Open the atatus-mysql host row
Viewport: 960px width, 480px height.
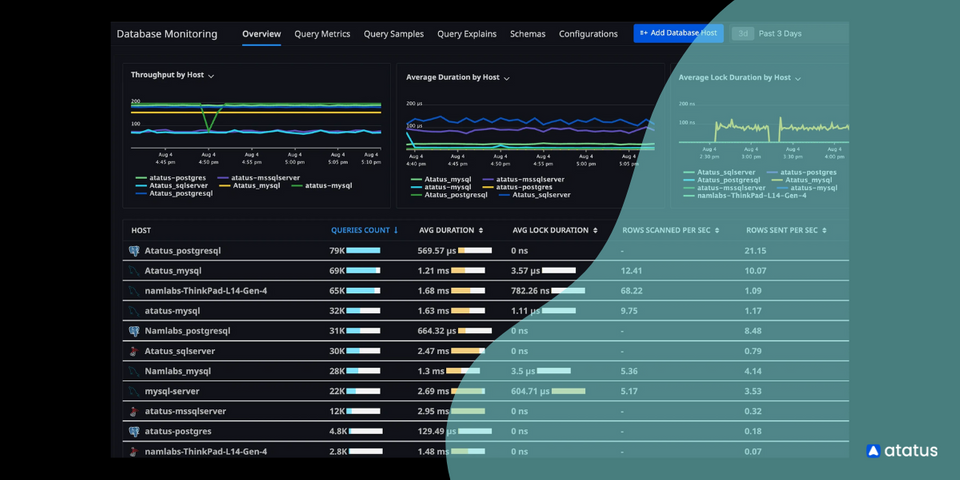pyautogui.click(x=486, y=311)
